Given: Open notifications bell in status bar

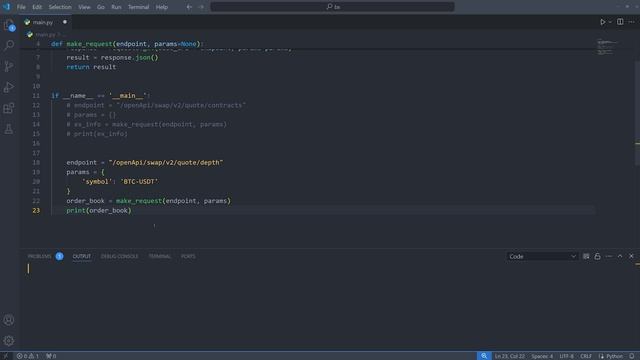Looking at the screenshot, I should coord(631,356).
